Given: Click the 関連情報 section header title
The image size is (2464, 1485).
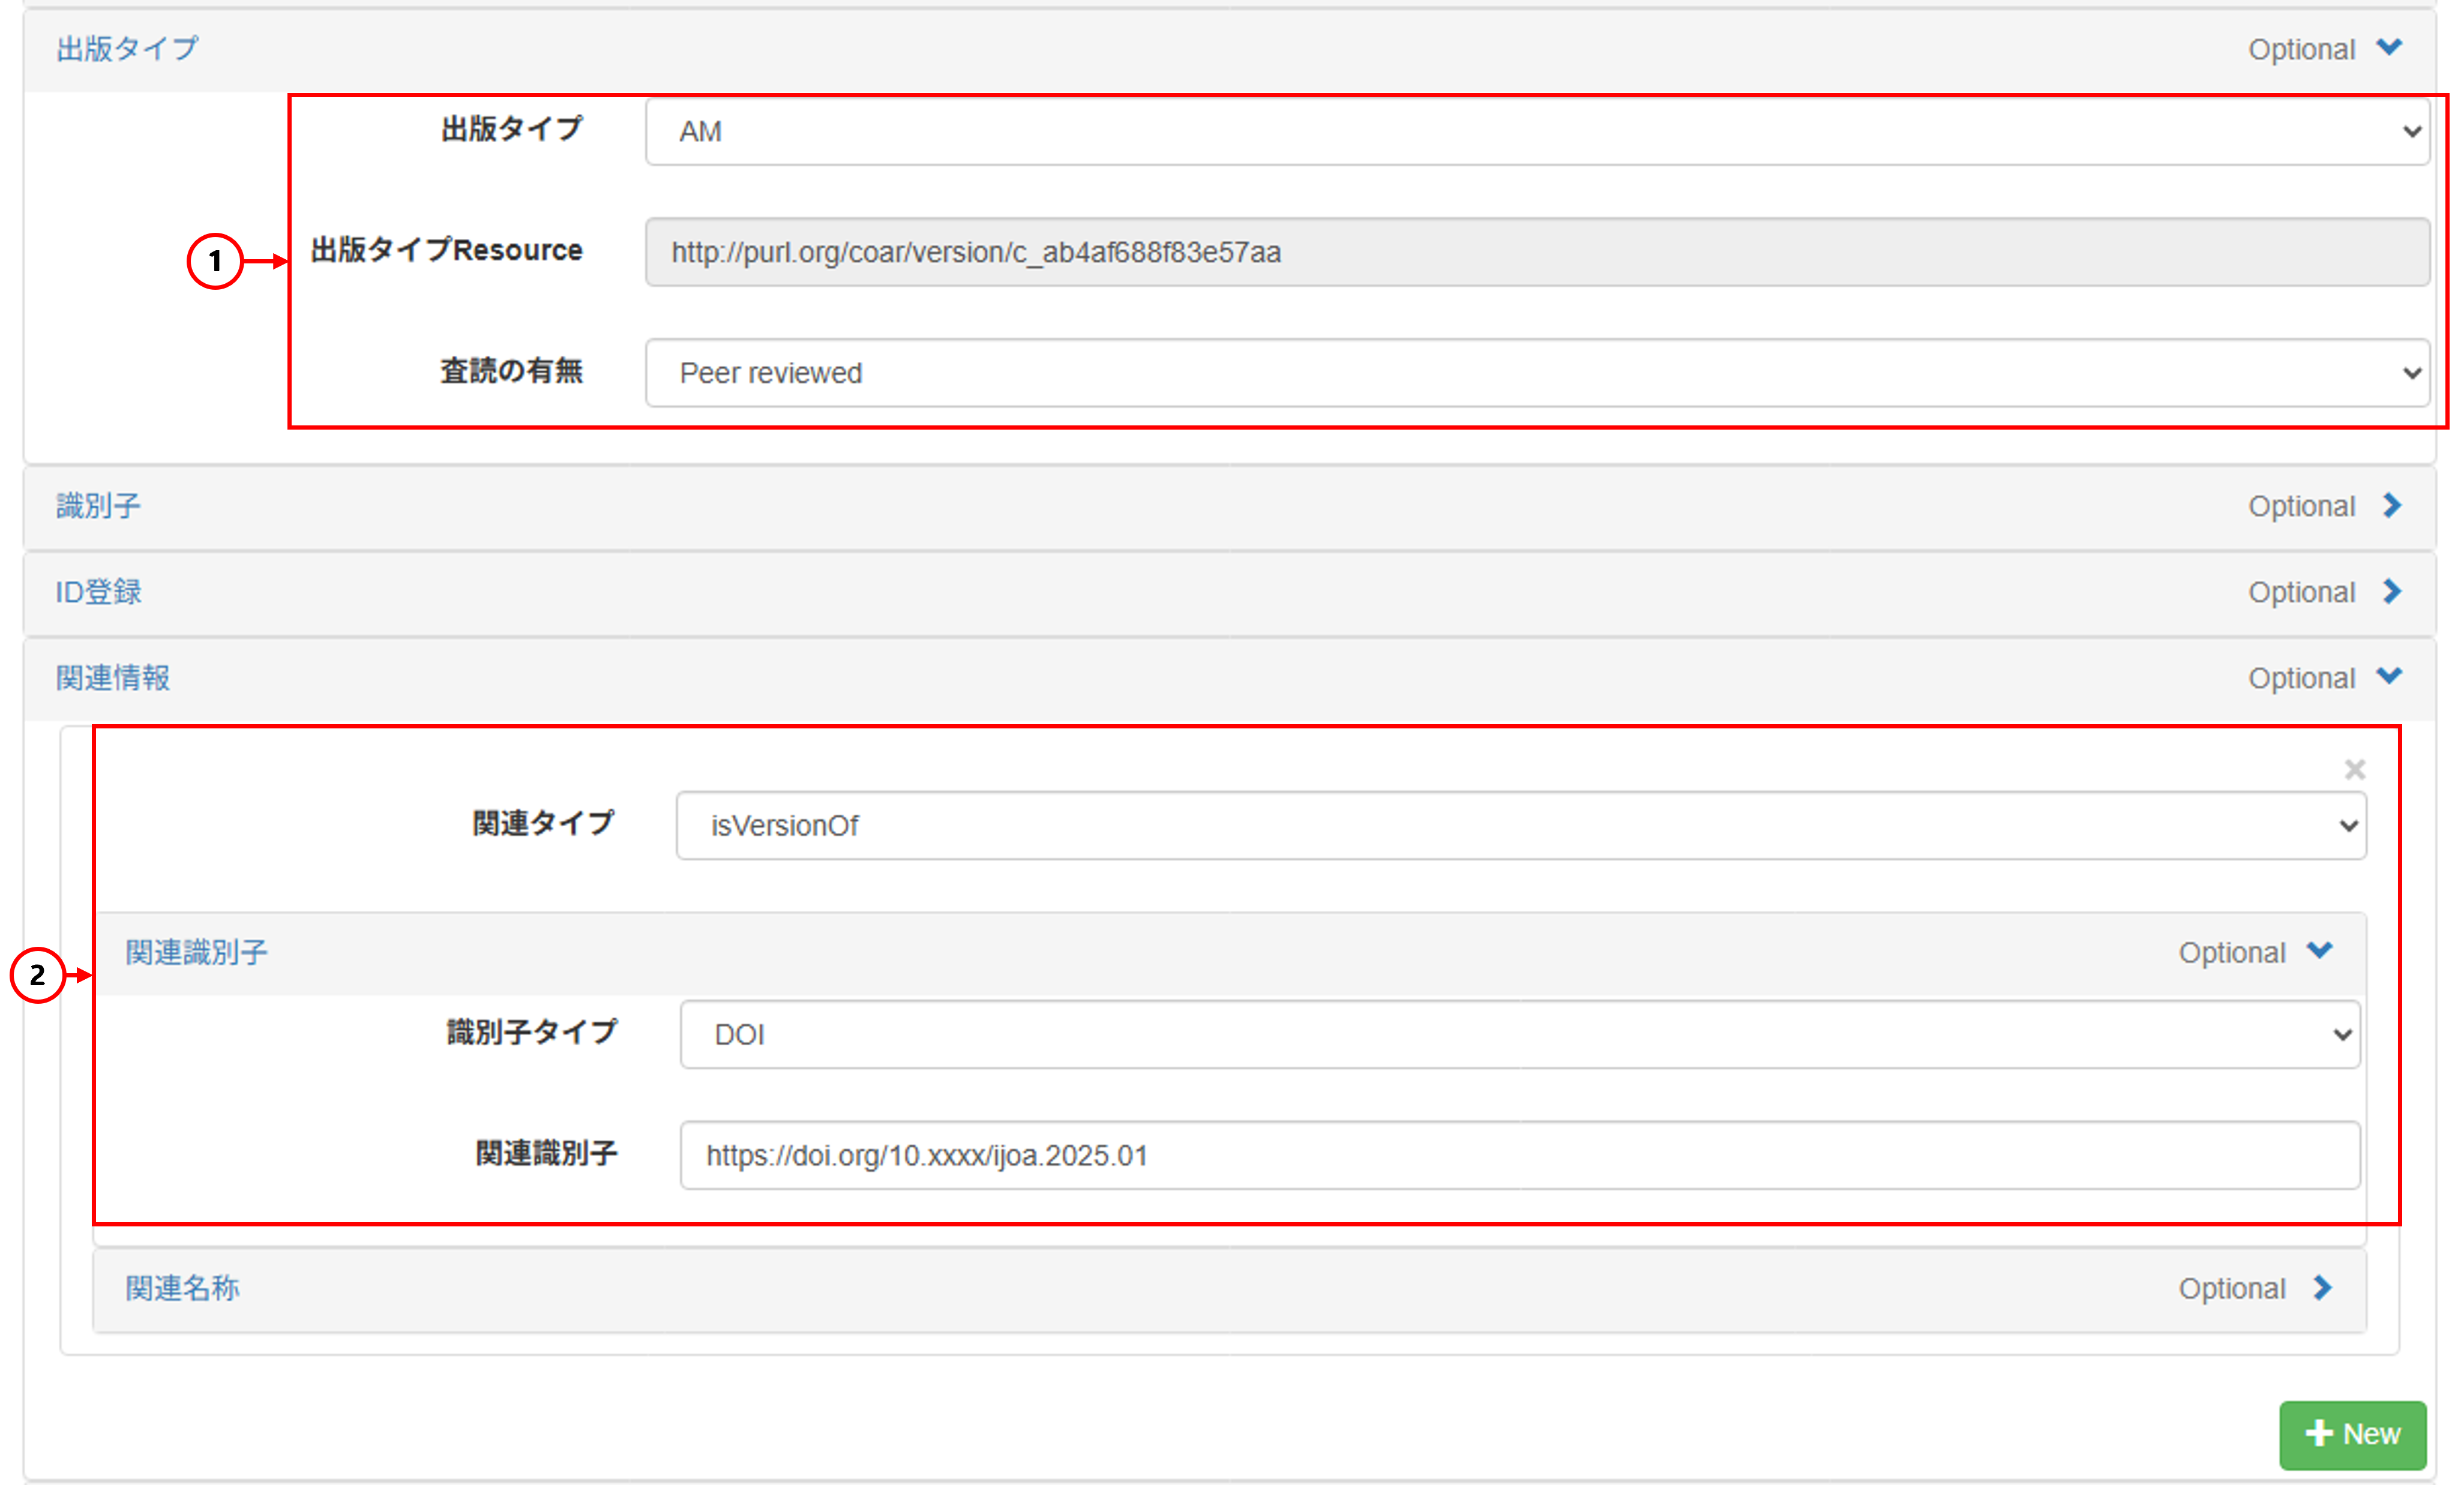Looking at the screenshot, I should click(112, 677).
